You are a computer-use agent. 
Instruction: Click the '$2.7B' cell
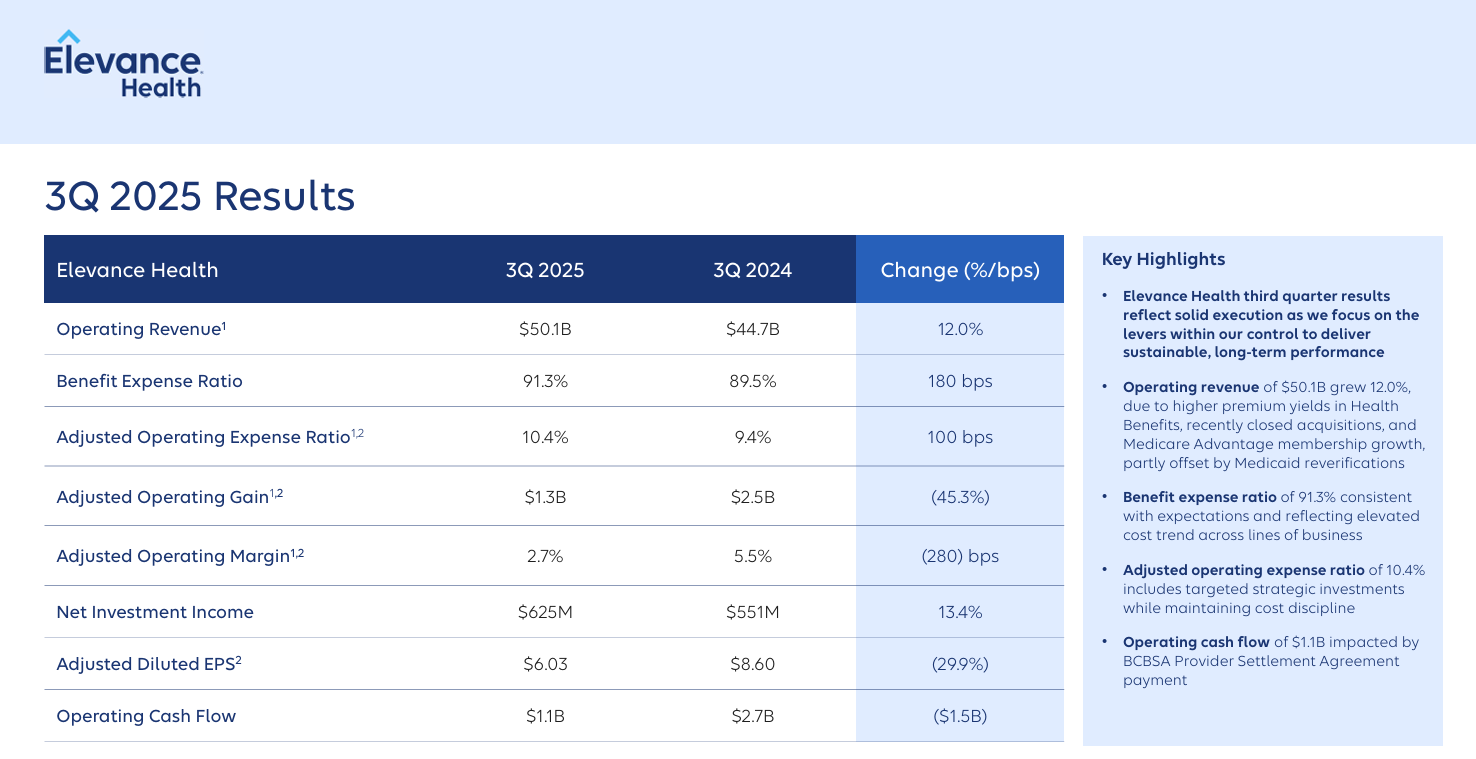click(752, 716)
